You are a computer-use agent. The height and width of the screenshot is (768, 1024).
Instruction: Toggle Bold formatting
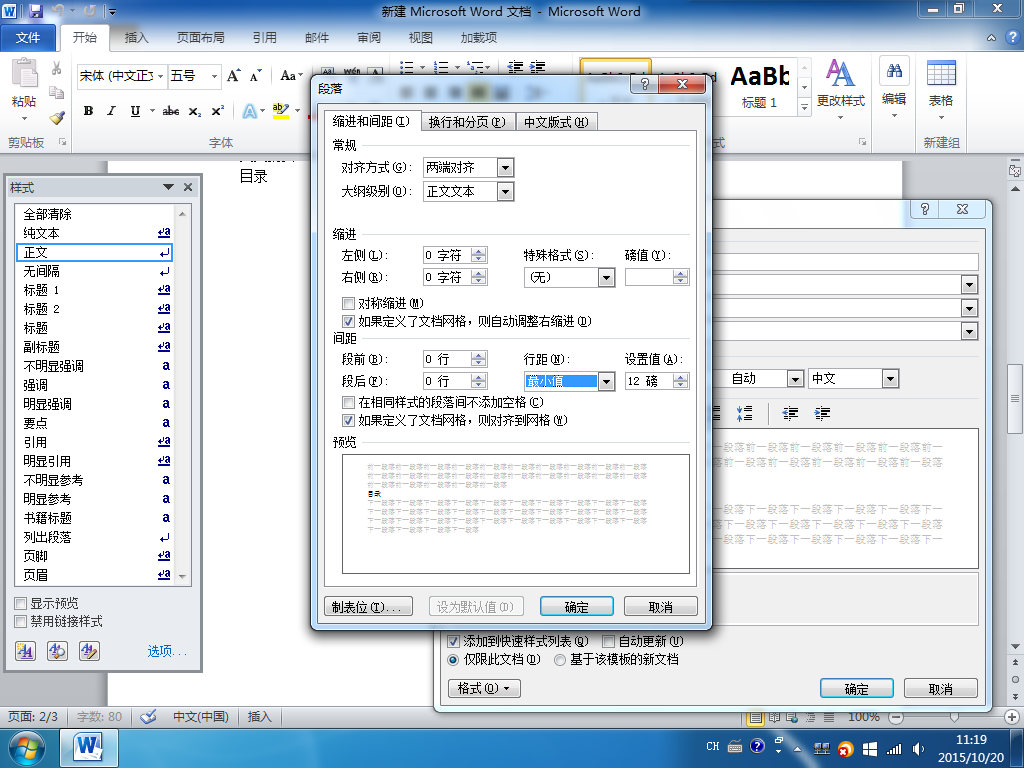(88, 111)
